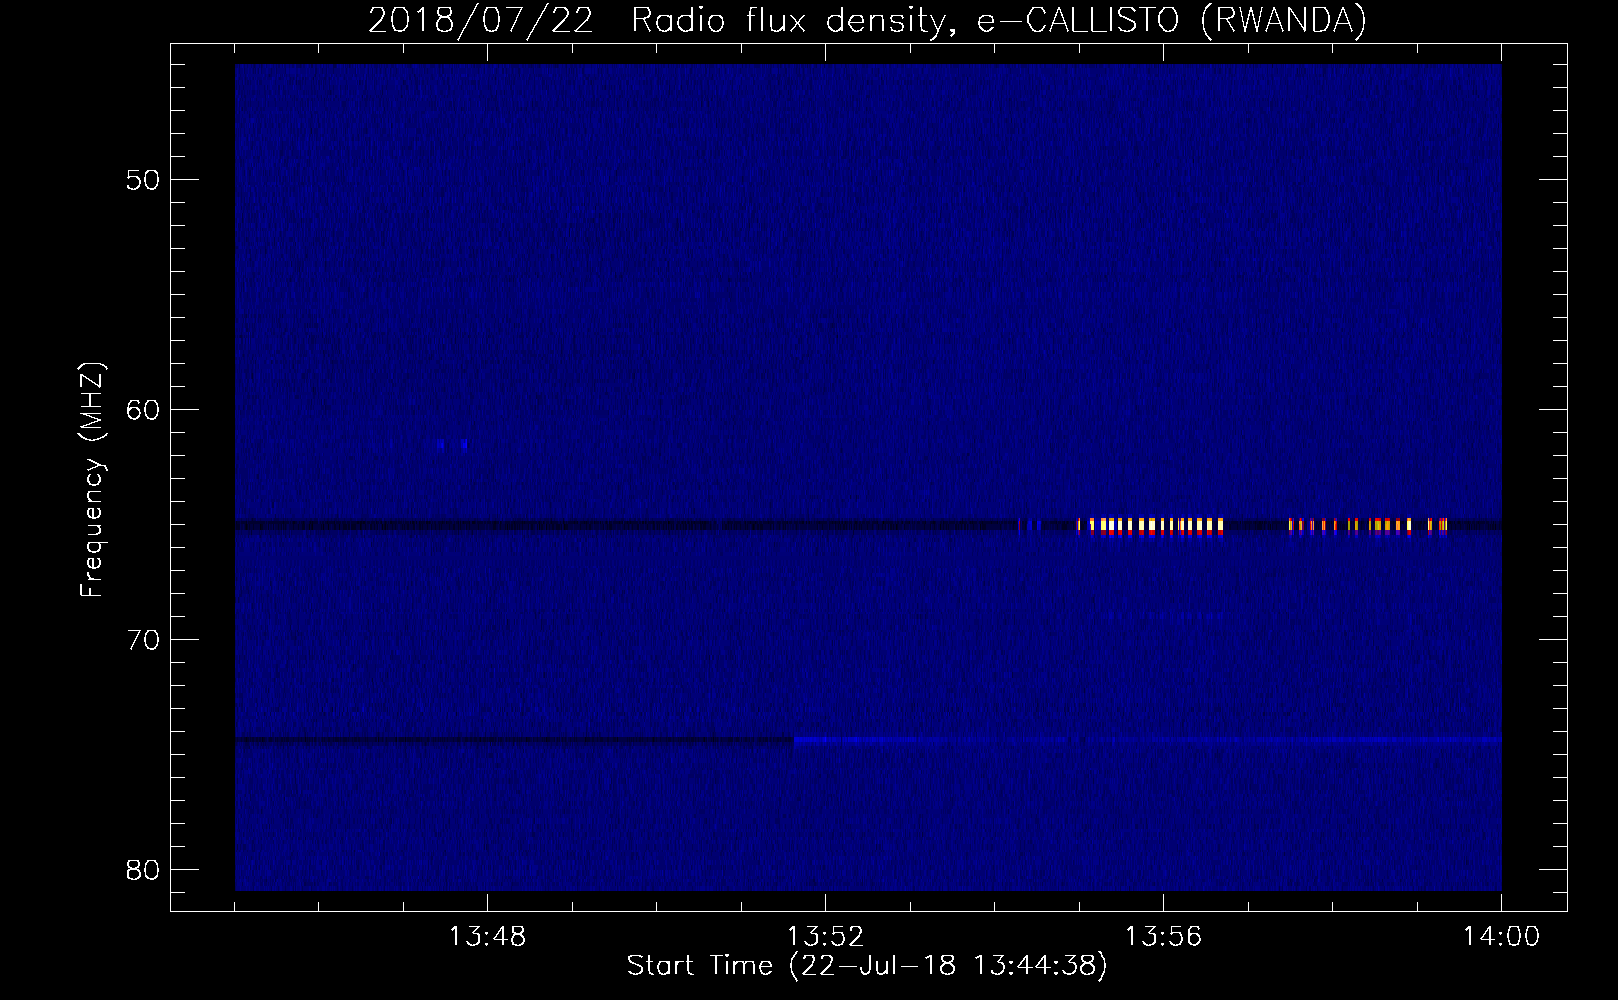Click the 13:48 time tick label
This screenshot has width=1618, height=1000.
tap(487, 937)
